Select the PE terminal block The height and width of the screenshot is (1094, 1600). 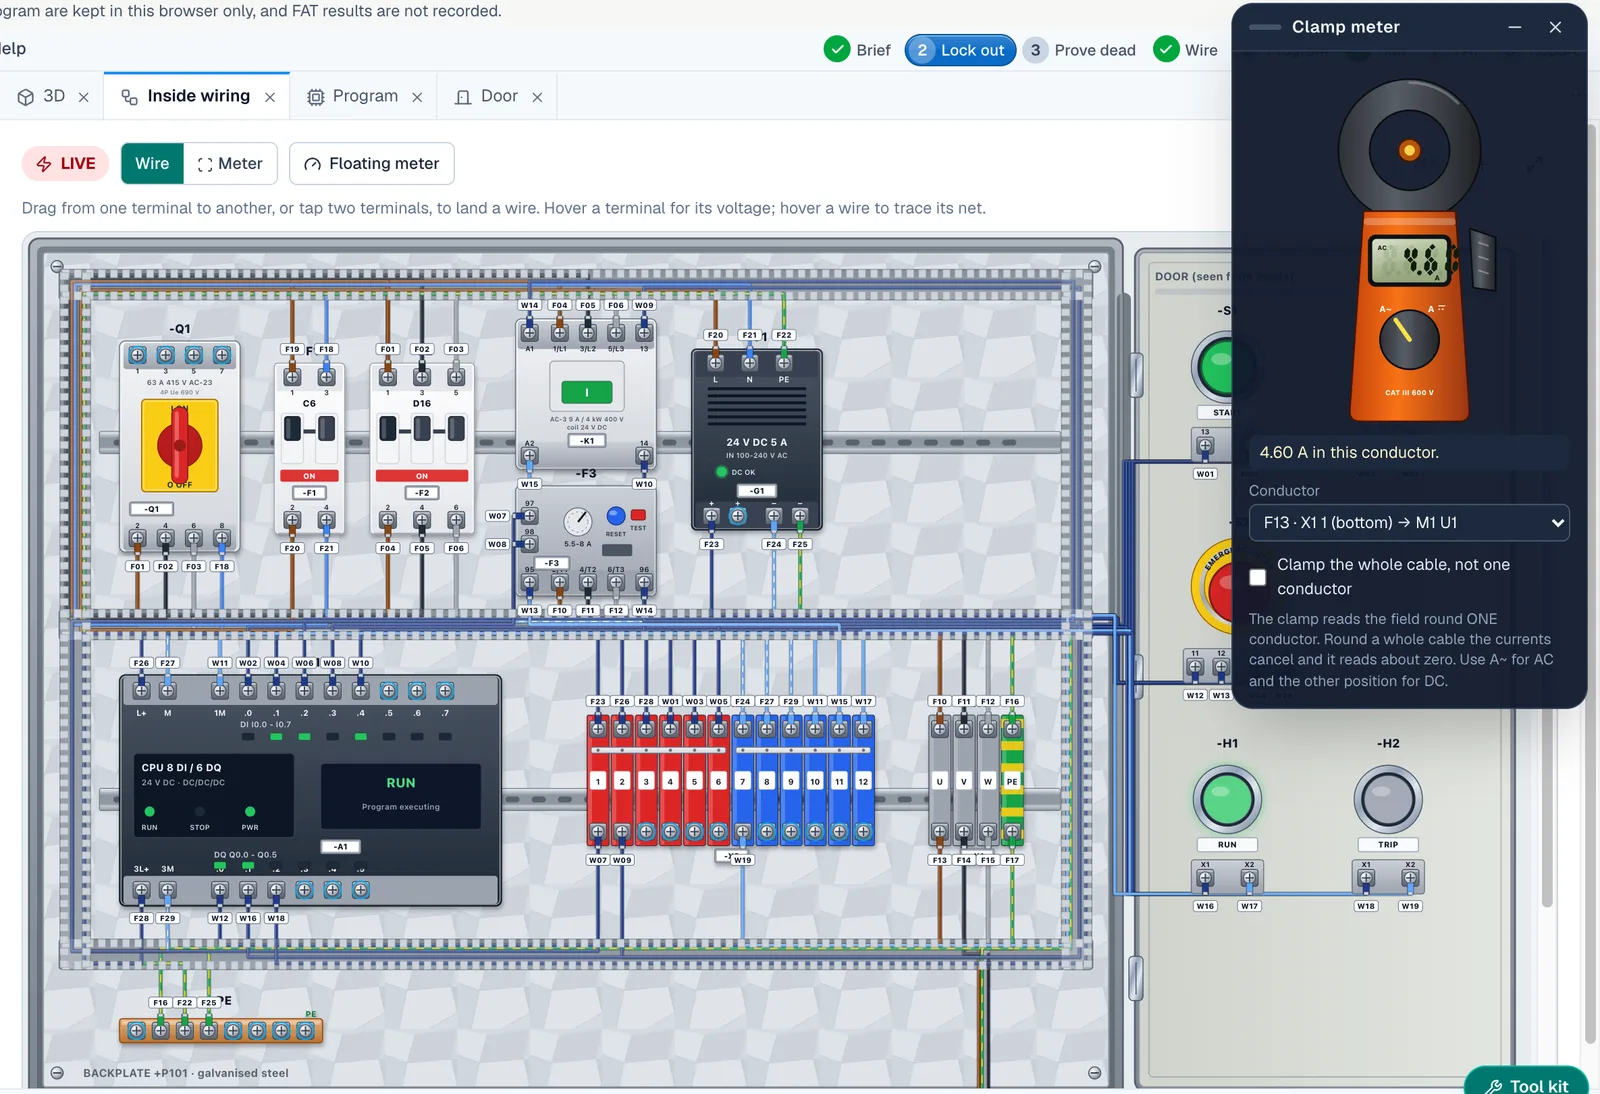click(1012, 781)
